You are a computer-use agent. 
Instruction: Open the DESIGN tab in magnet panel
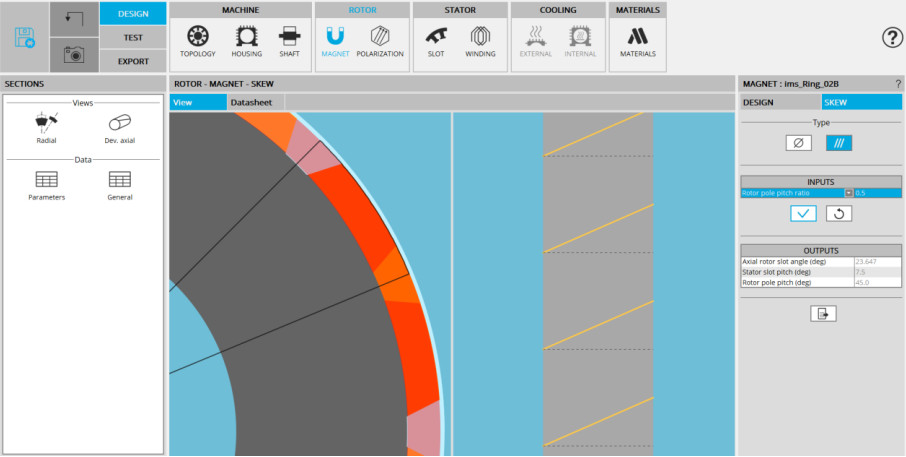pos(759,102)
